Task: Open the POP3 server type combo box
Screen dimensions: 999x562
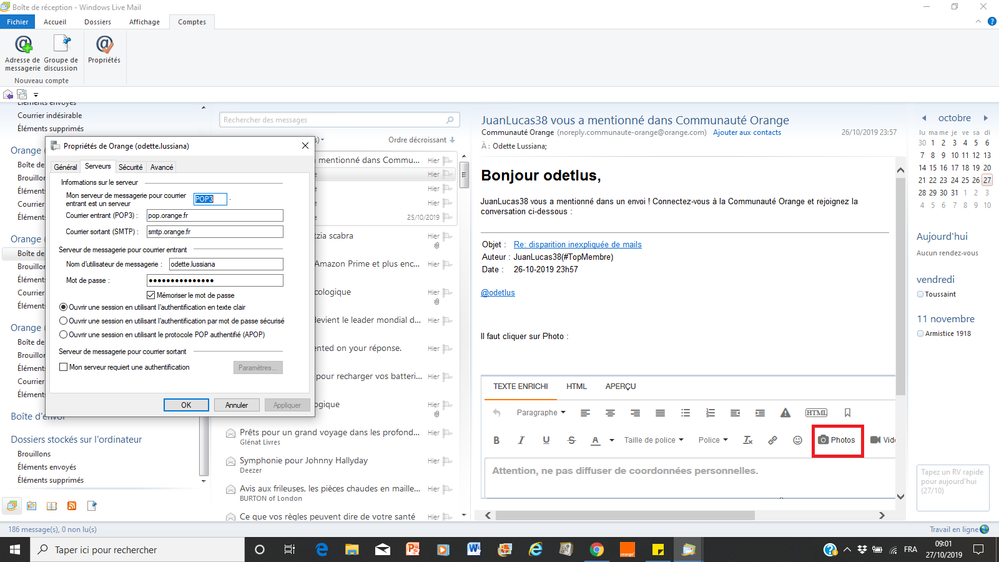Action: [x=210, y=199]
